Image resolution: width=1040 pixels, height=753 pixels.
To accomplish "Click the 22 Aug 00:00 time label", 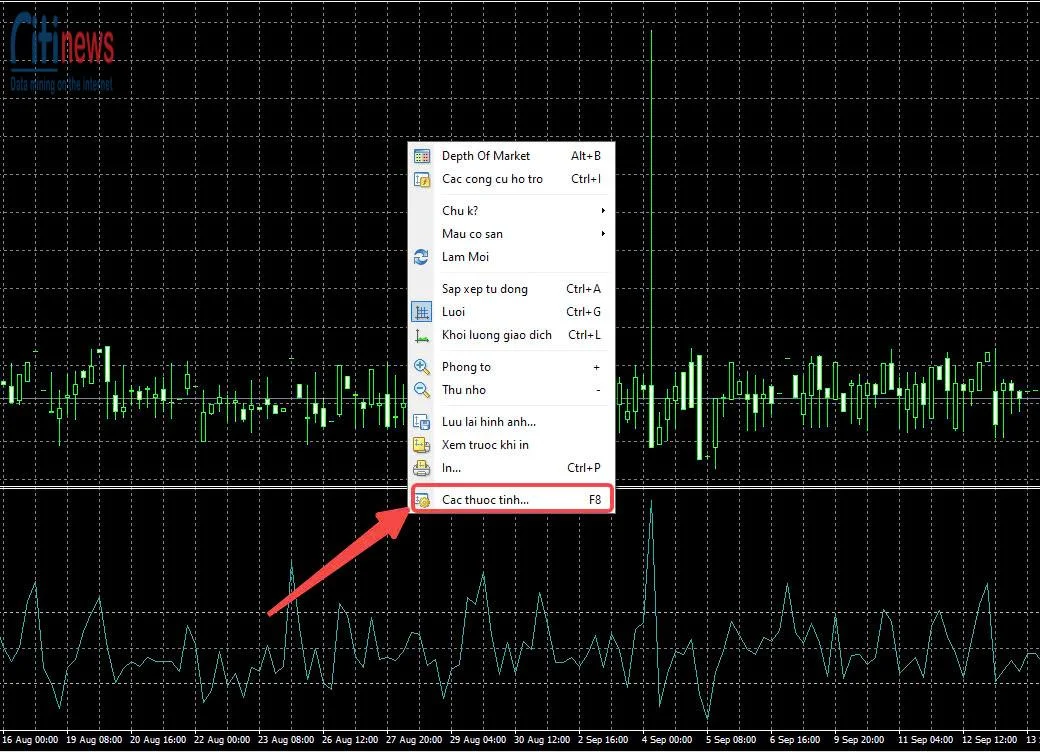I will 222,740.
